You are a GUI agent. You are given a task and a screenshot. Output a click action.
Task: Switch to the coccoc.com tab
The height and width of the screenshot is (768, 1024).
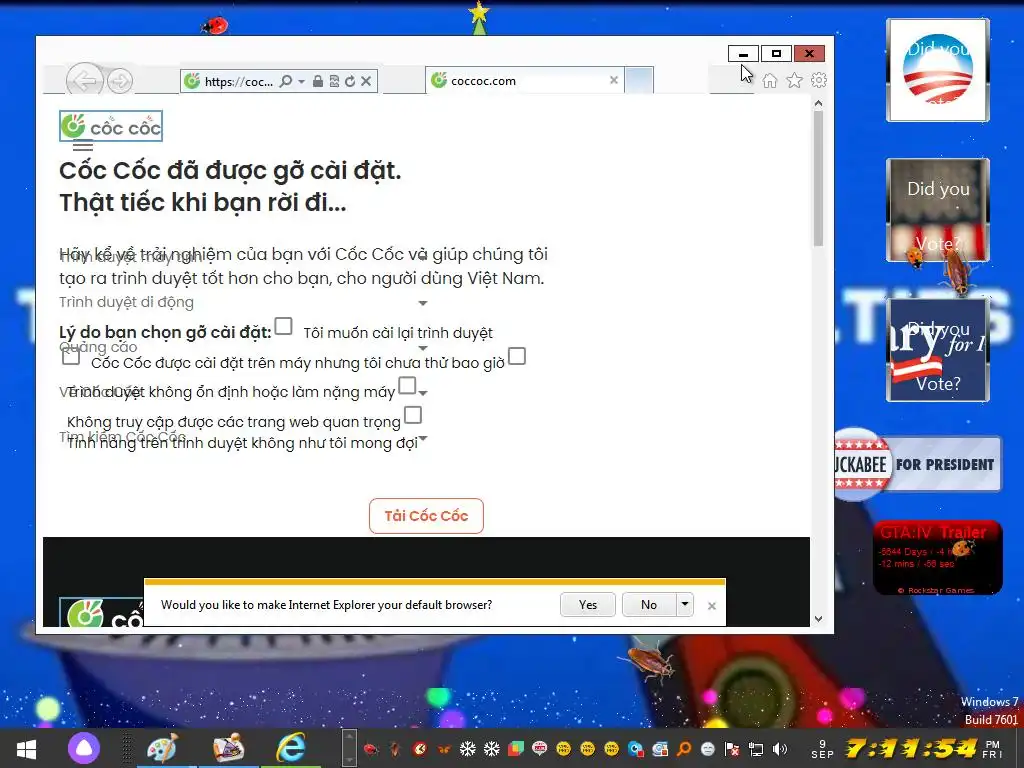click(x=522, y=80)
